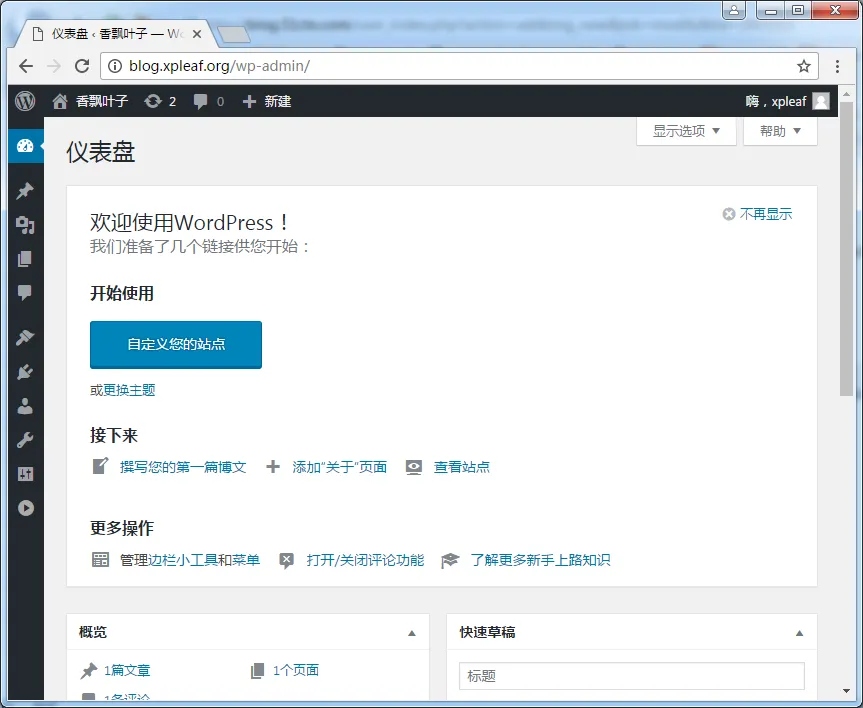Click scrollbar down arrow
The image size is (863, 708).
(x=846, y=690)
